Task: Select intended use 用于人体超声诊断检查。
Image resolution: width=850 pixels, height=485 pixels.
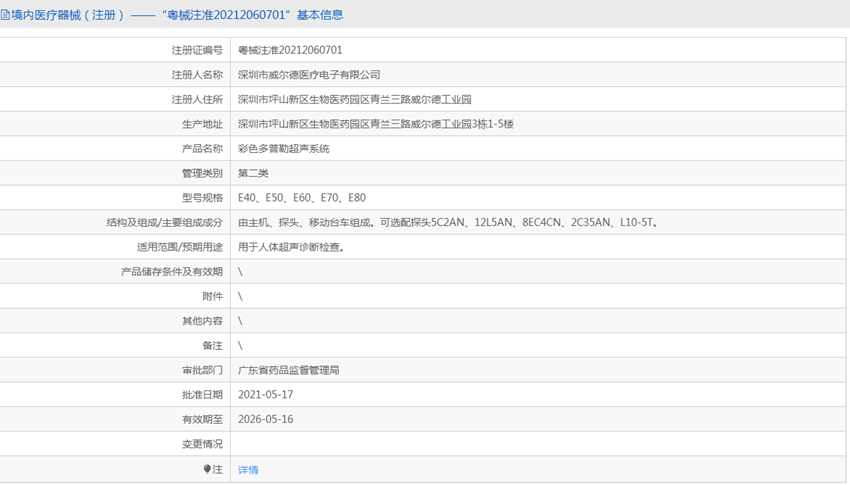Action: tap(292, 247)
